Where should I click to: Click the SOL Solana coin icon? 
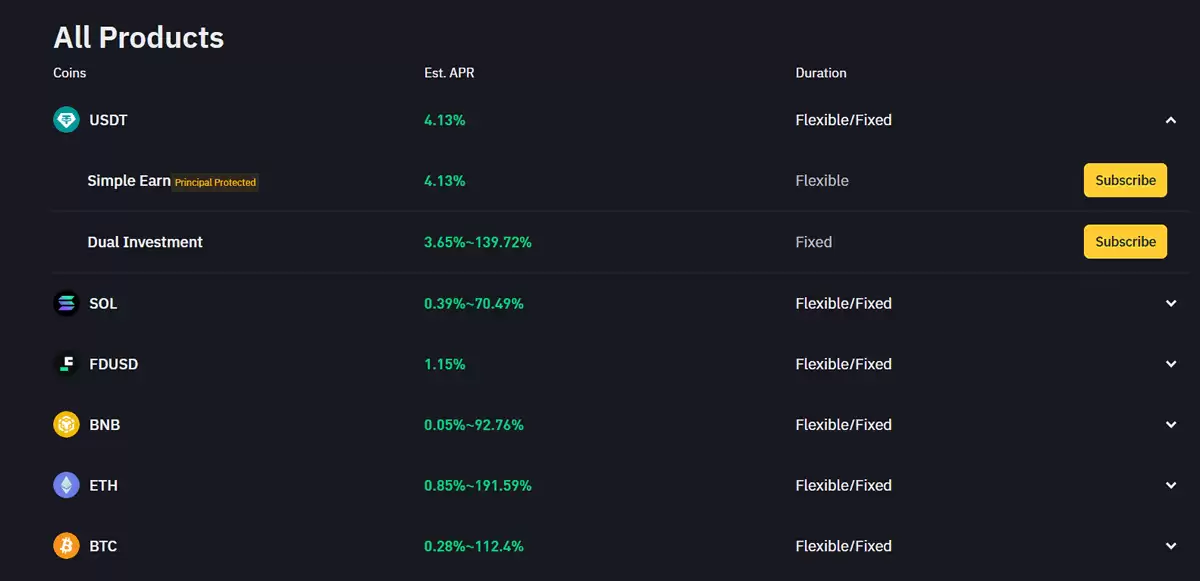[66, 303]
